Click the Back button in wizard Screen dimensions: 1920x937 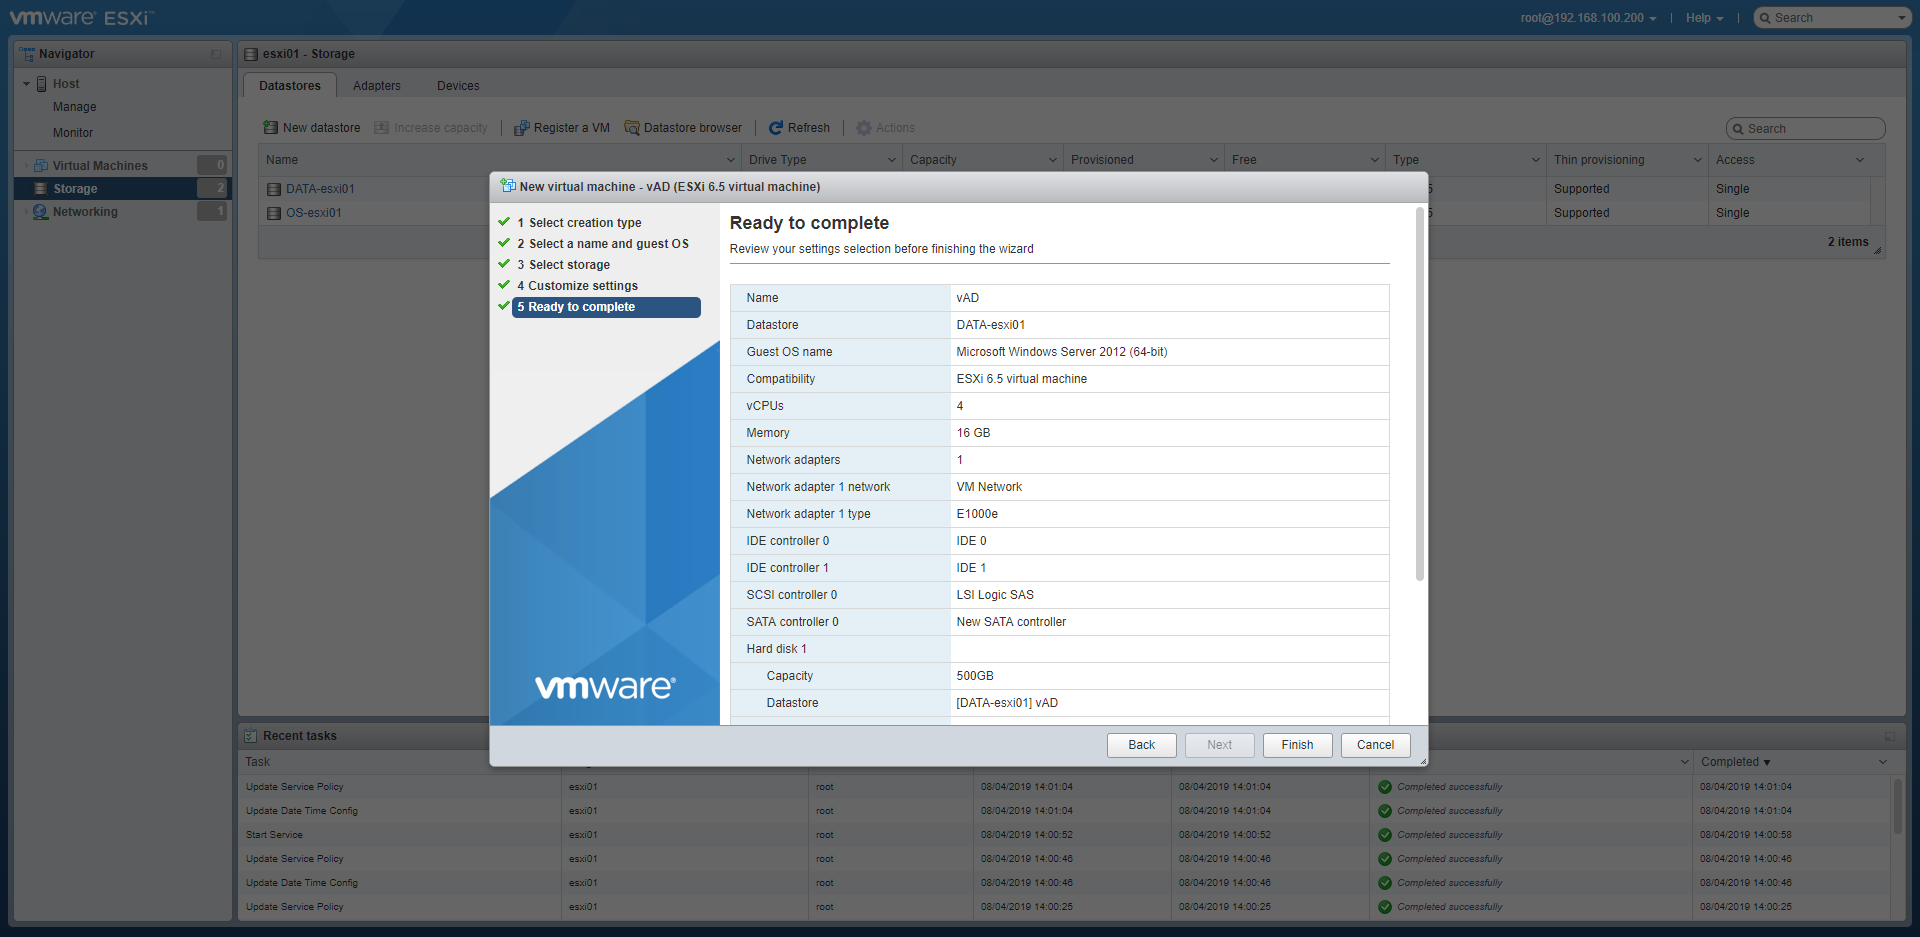click(x=1141, y=745)
